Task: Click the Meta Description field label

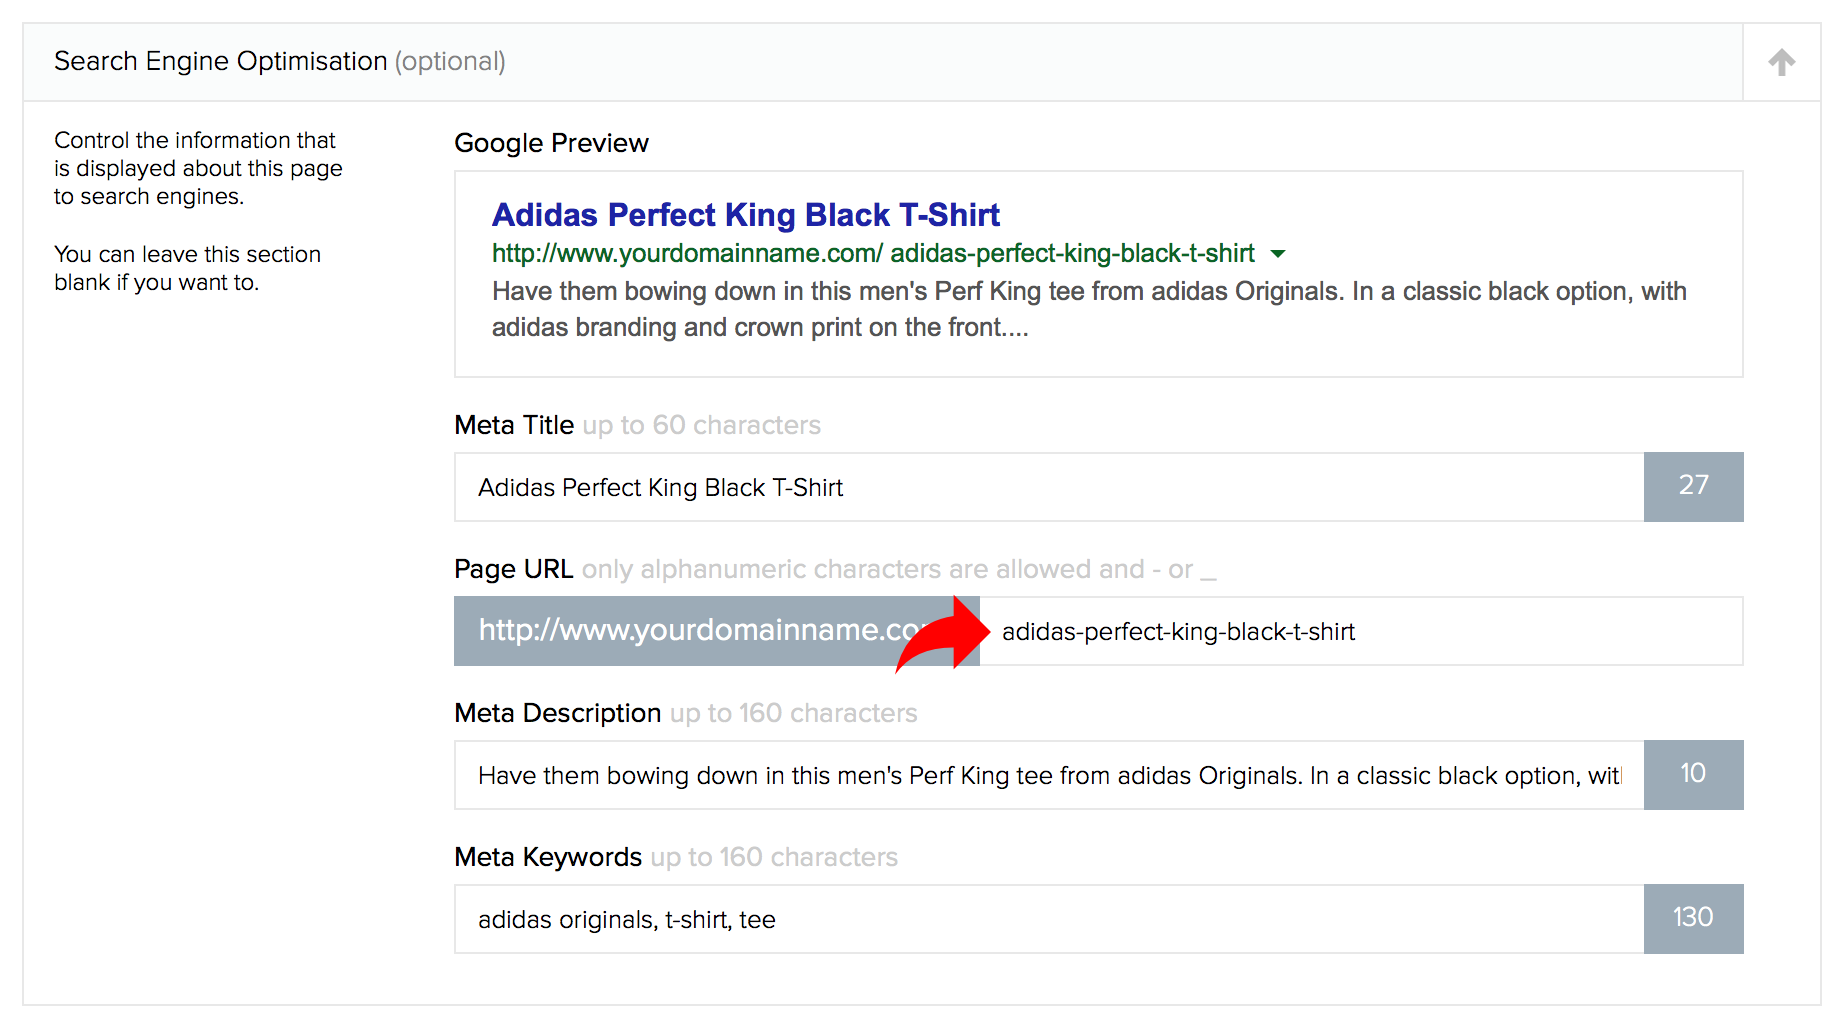Action: coord(558,713)
